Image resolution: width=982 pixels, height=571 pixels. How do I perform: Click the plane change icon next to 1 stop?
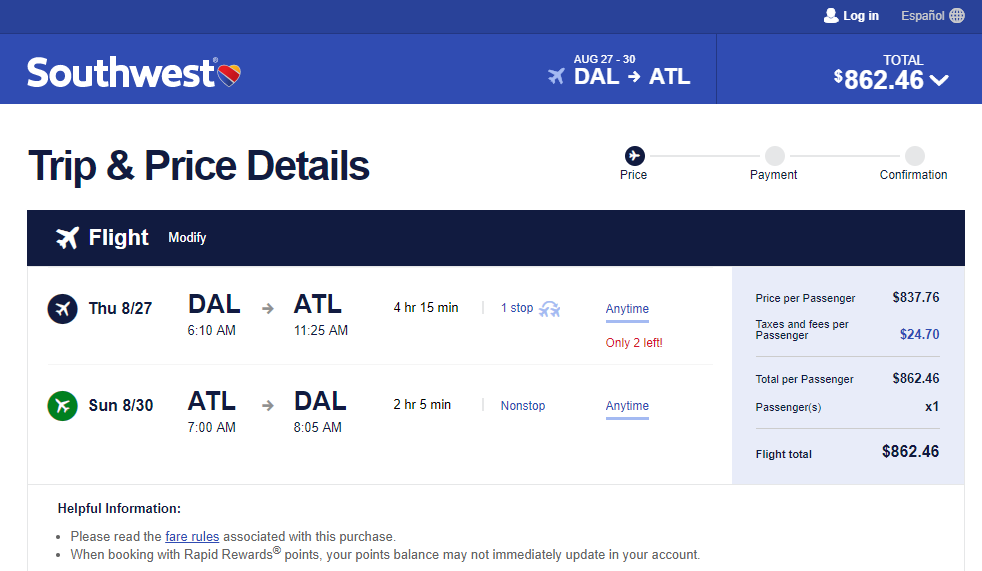(x=549, y=309)
